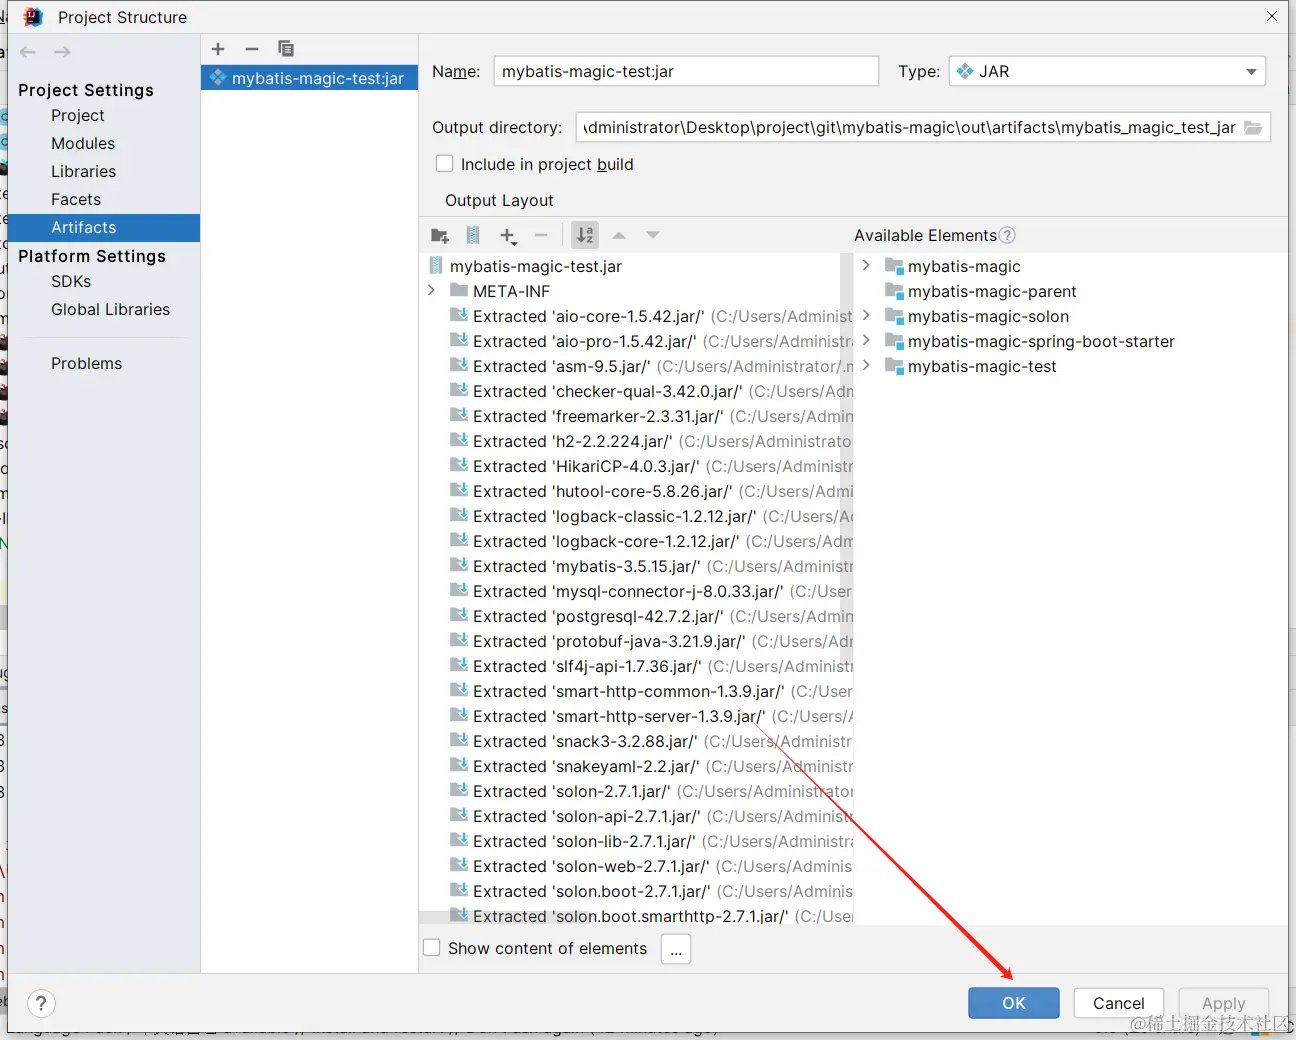Screen dimensions: 1296x1040
Task: Add a new artifact with plus icon
Action: coord(218,49)
